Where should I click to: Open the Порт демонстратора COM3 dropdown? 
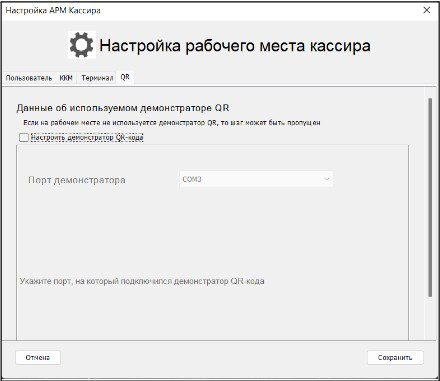pos(256,179)
